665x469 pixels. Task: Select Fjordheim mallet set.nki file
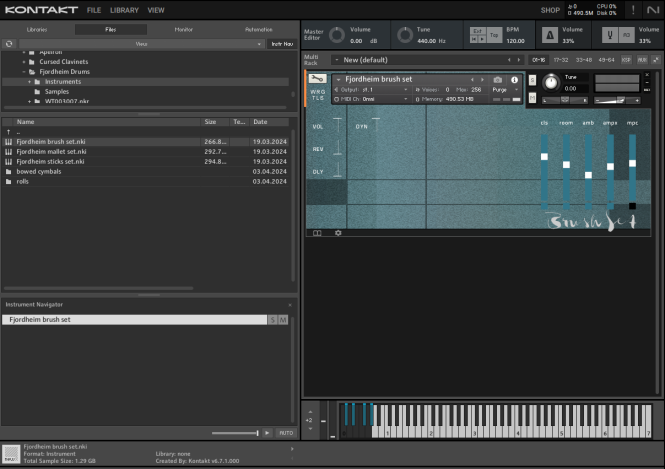click(146, 151)
